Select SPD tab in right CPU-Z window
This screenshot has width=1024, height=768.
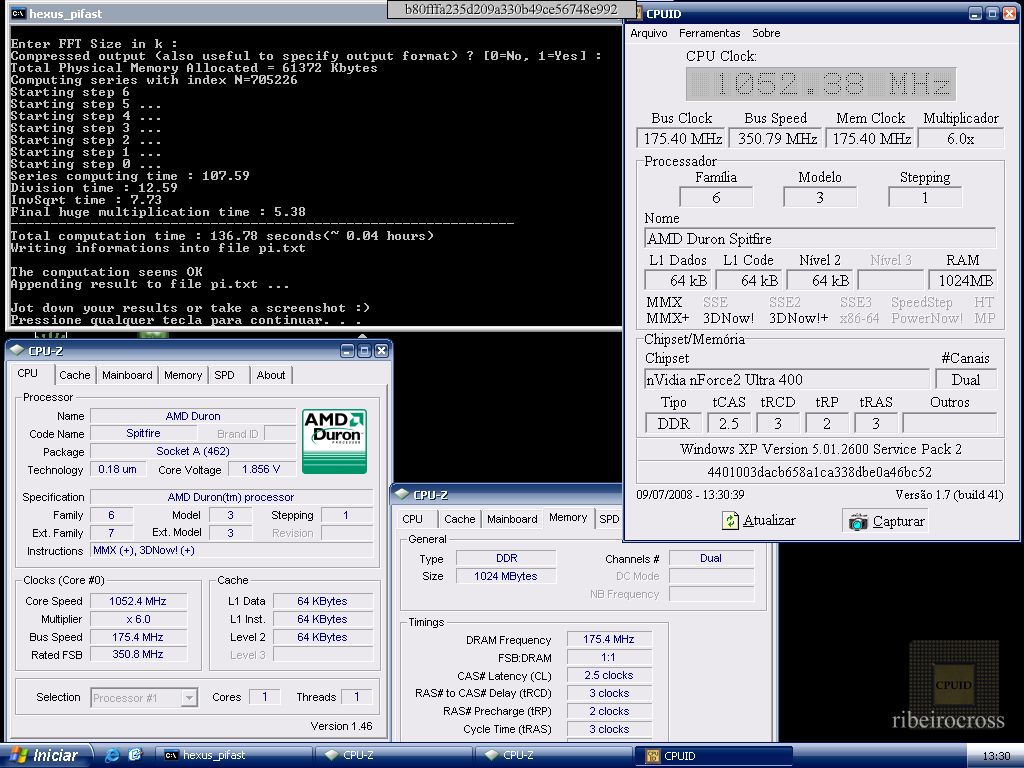609,519
